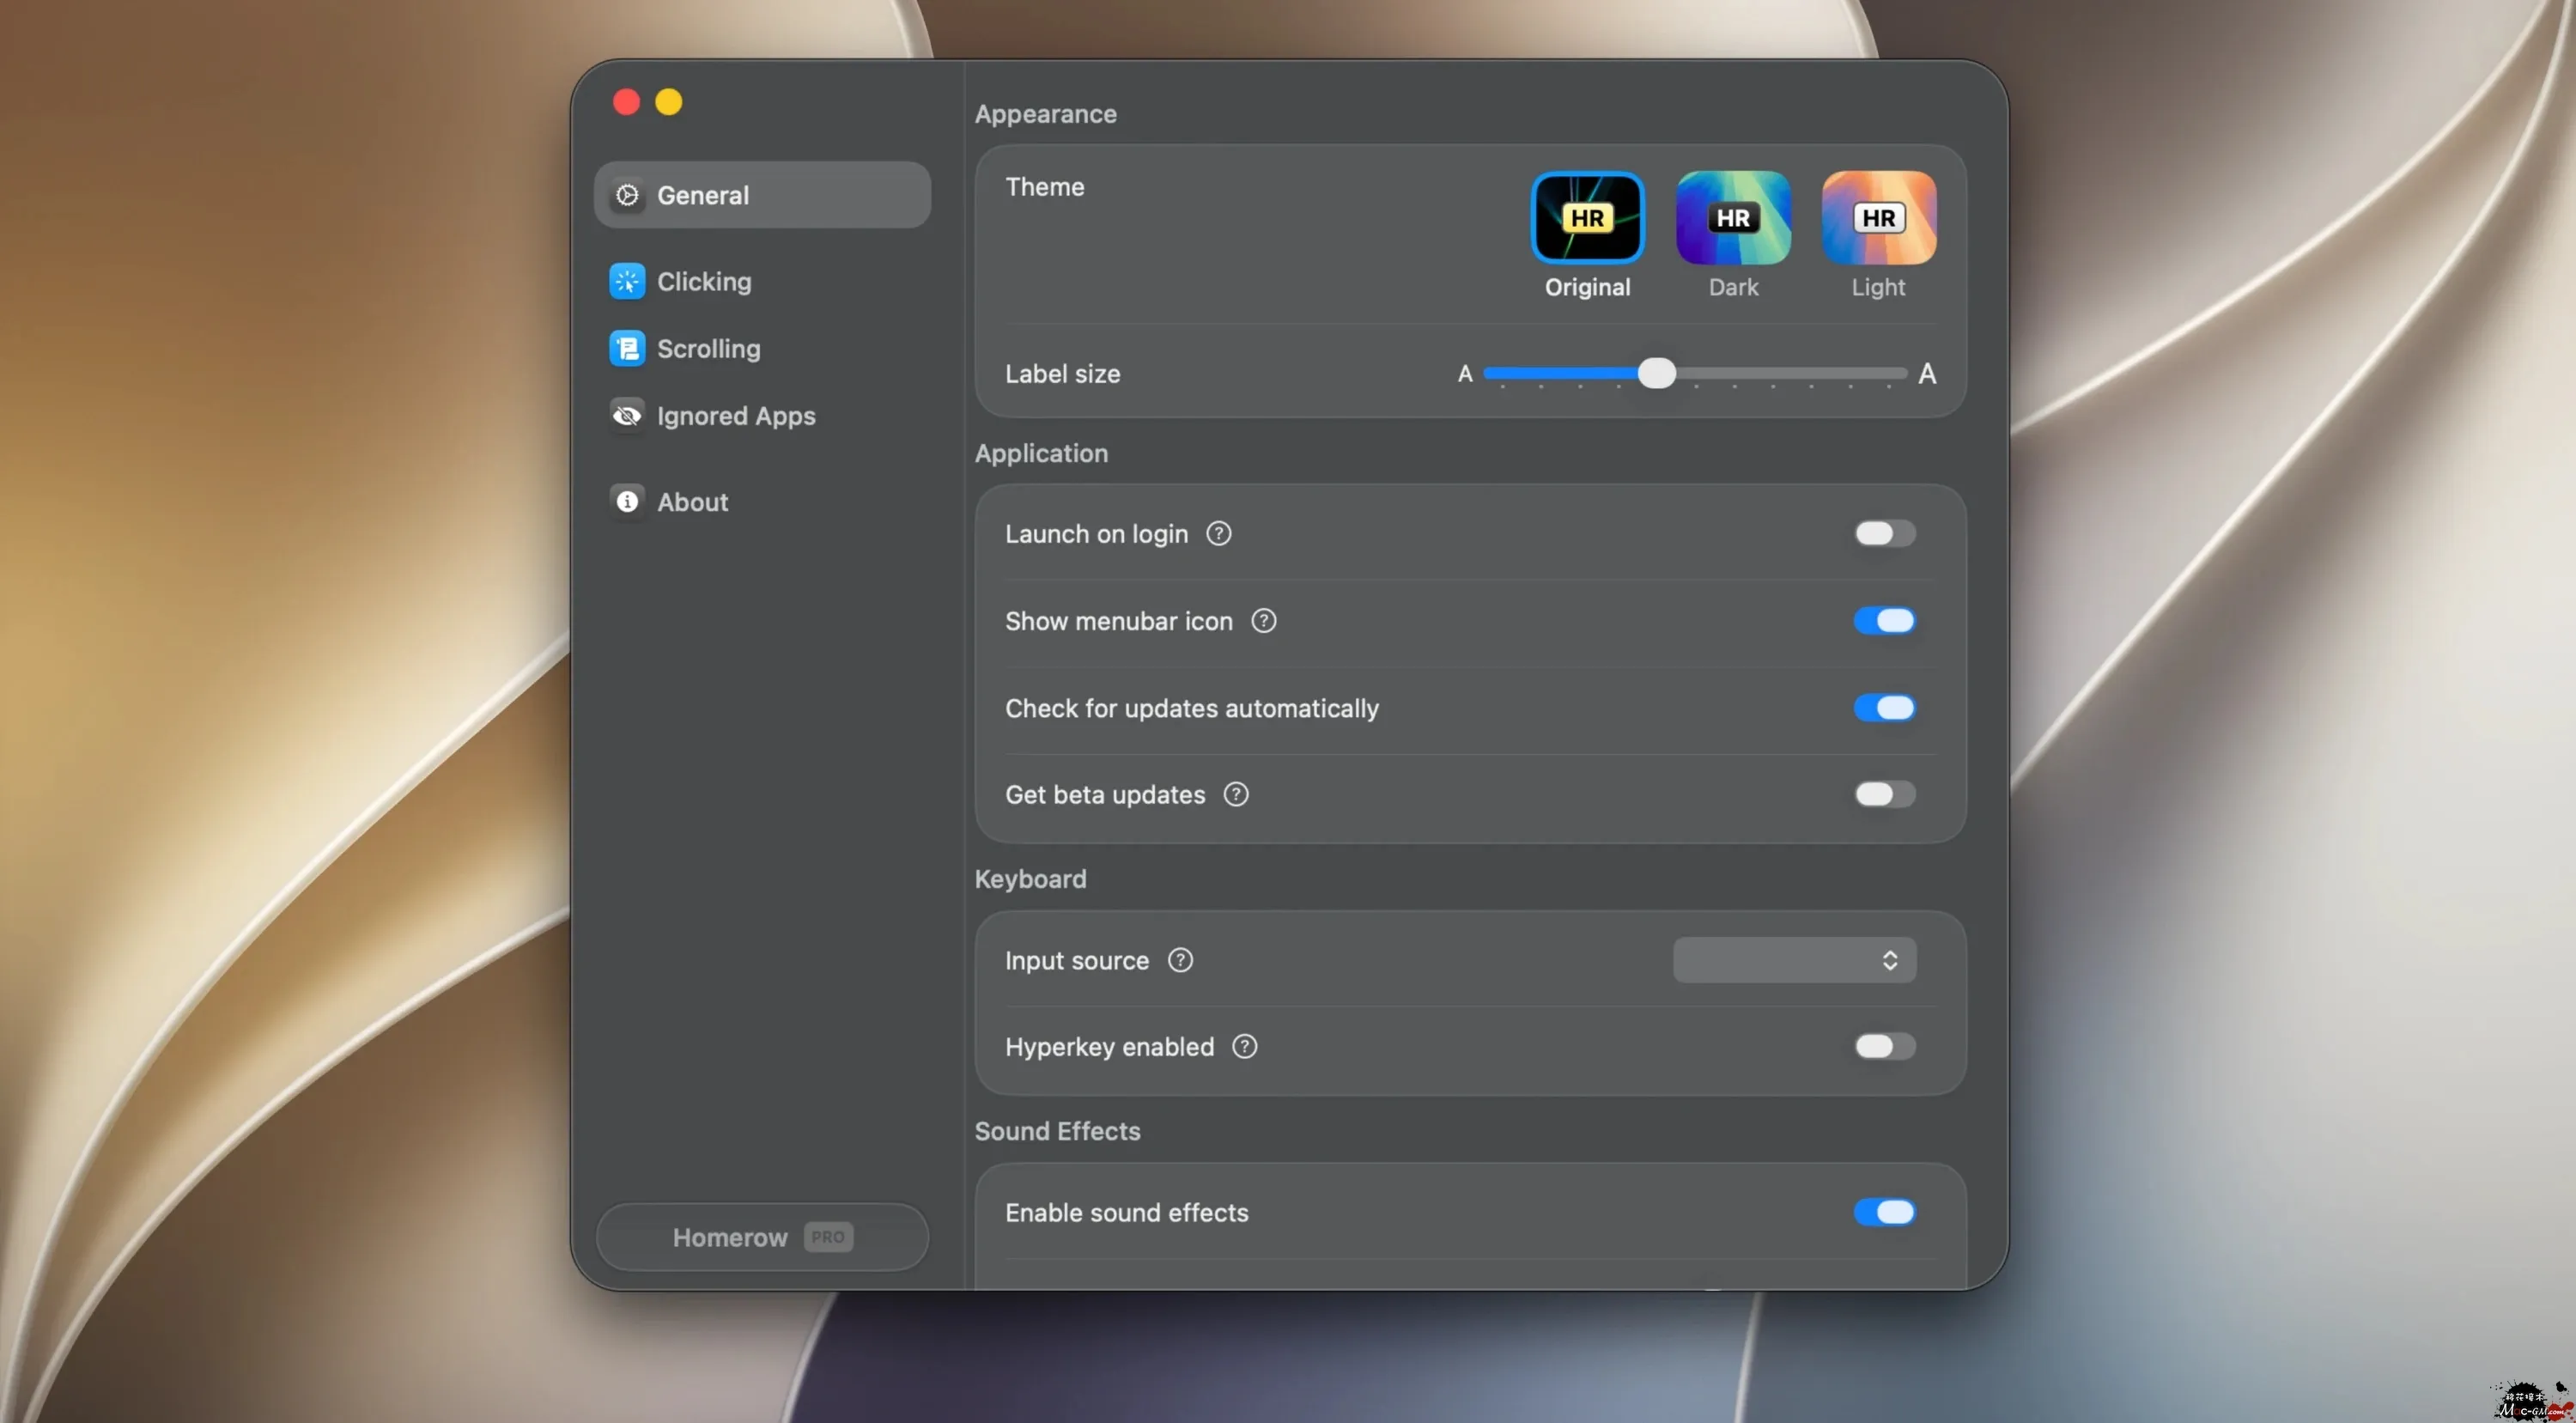This screenshot has height=1423, width=2576.
Task: Click the About info icon in sidebar
Action: point(627,501)
